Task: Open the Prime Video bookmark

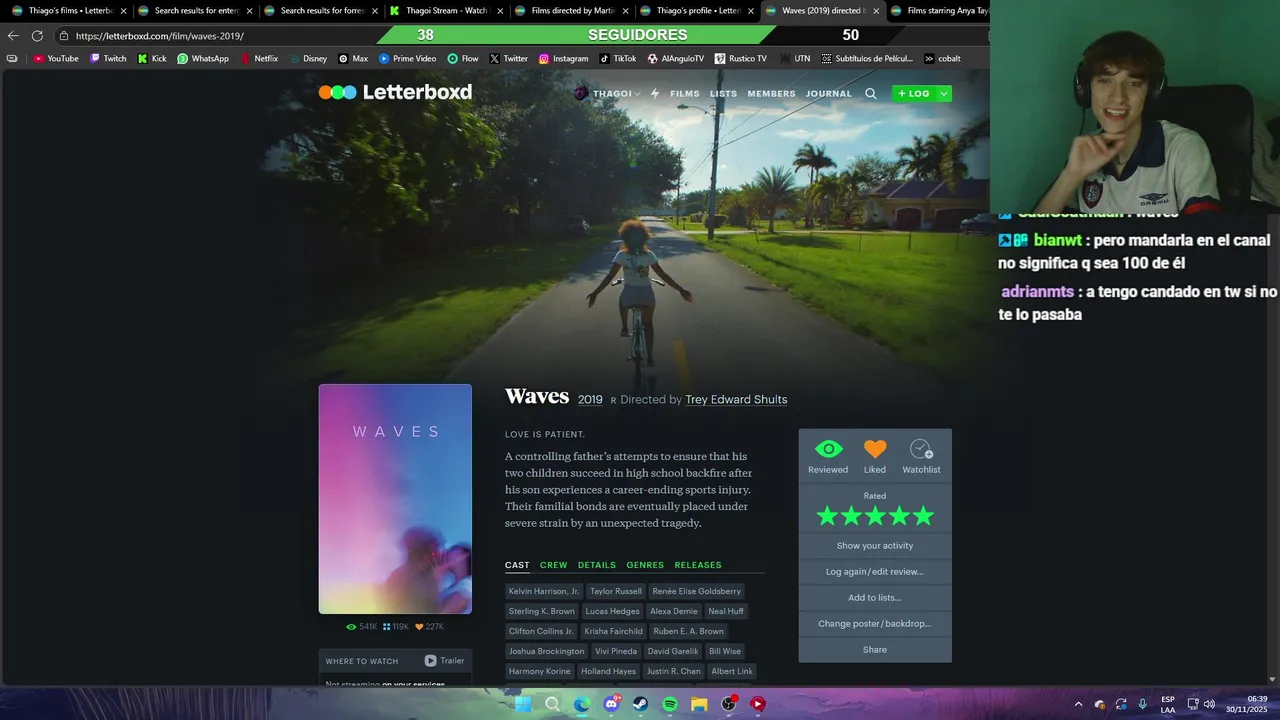Action: click(407, 59)
